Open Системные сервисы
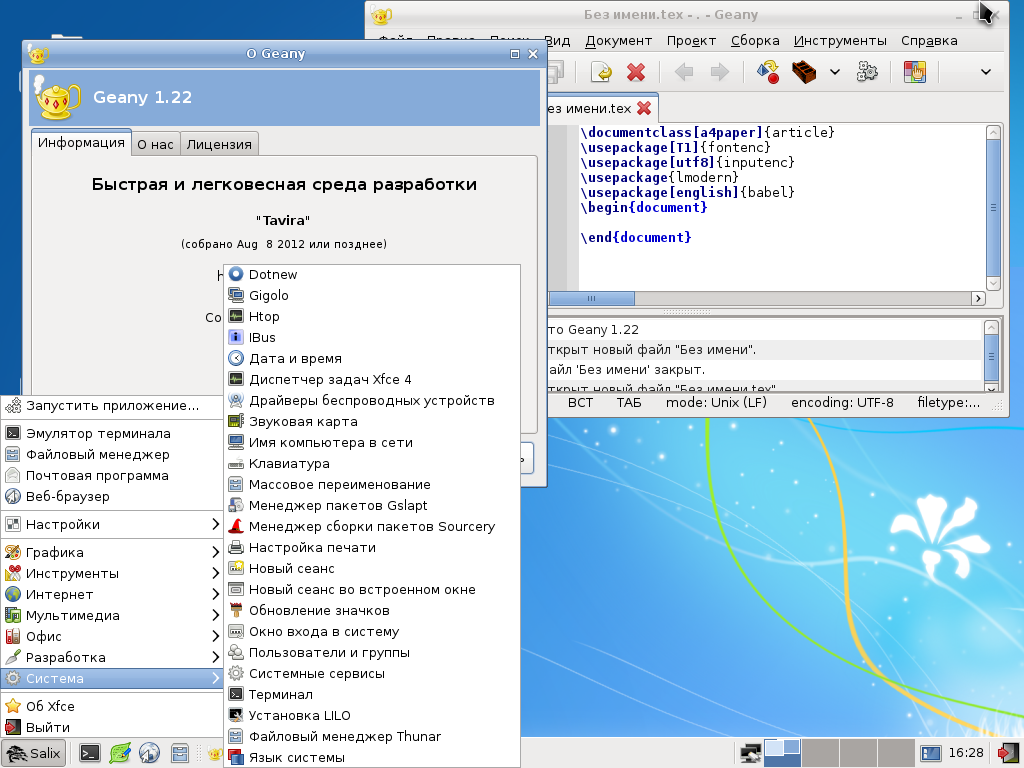Viewport: 1024px width, 768px height. pyautogui.click(x=372, y=673)
